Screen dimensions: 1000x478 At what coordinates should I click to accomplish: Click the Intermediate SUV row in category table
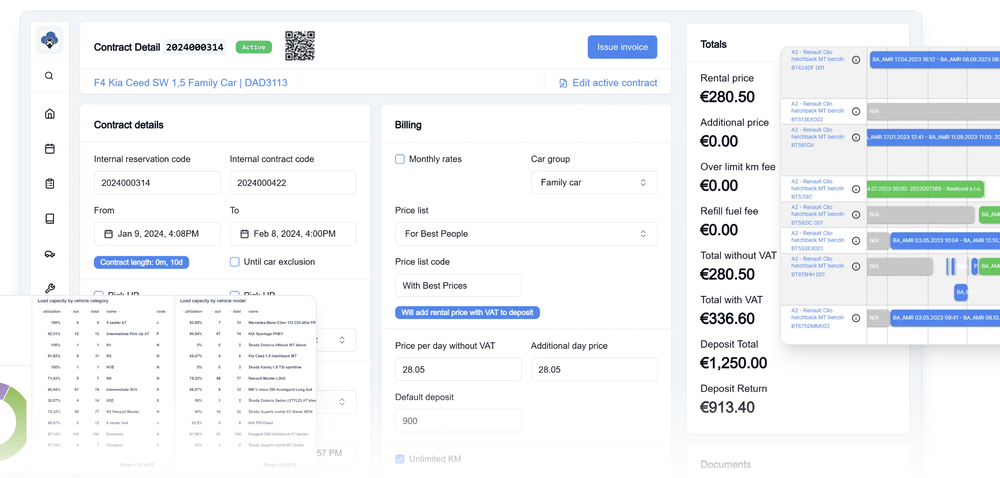tap(105, 389)
